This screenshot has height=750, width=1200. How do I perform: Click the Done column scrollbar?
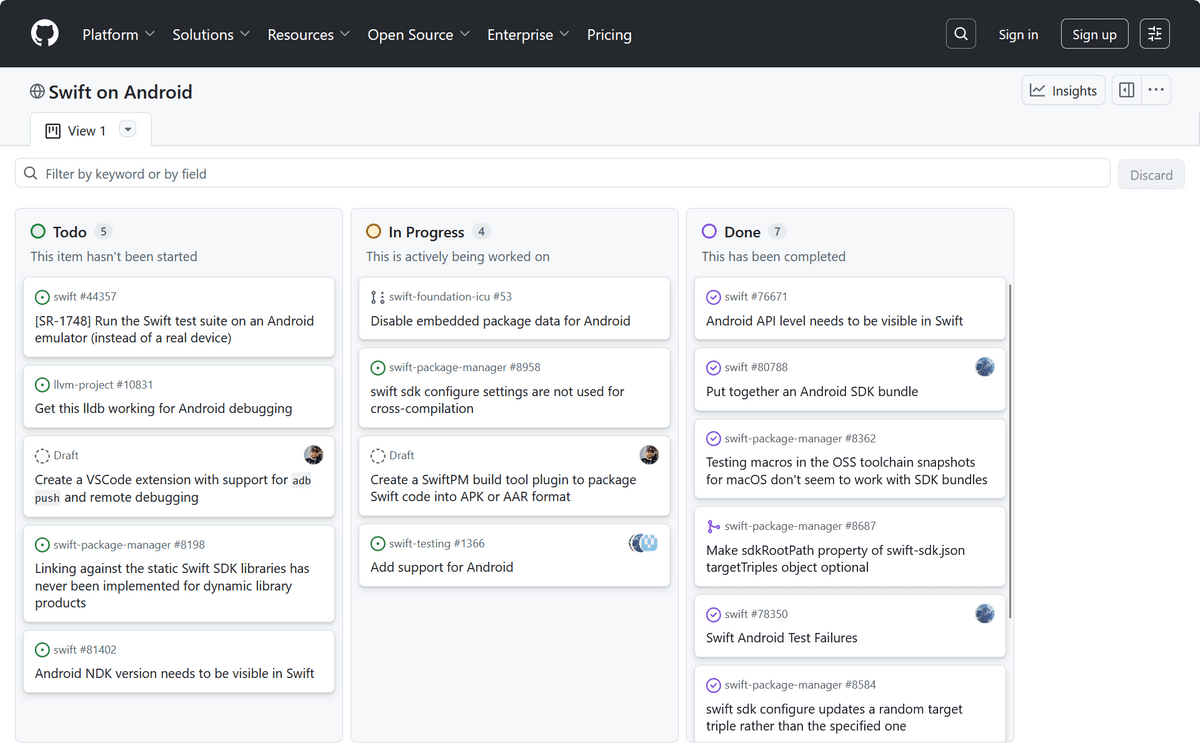click(1011, 450)
